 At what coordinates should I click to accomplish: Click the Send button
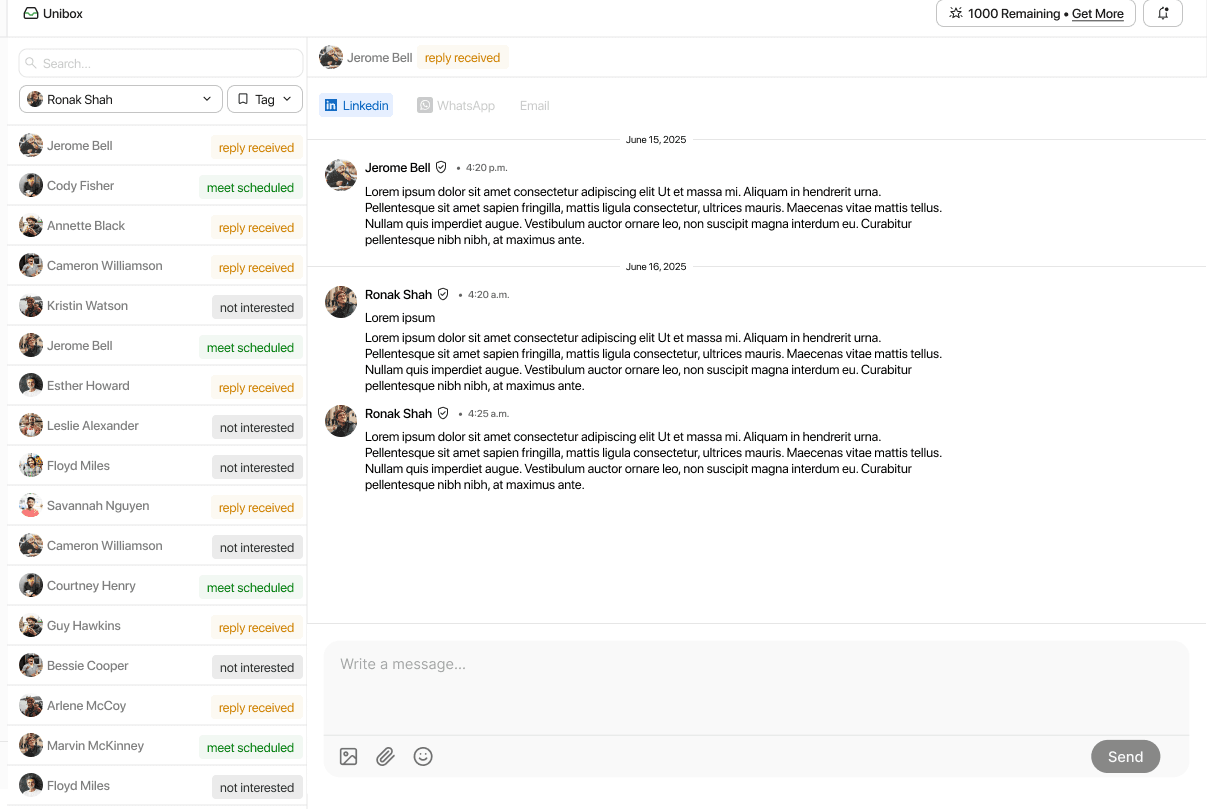pos(1125,756)
